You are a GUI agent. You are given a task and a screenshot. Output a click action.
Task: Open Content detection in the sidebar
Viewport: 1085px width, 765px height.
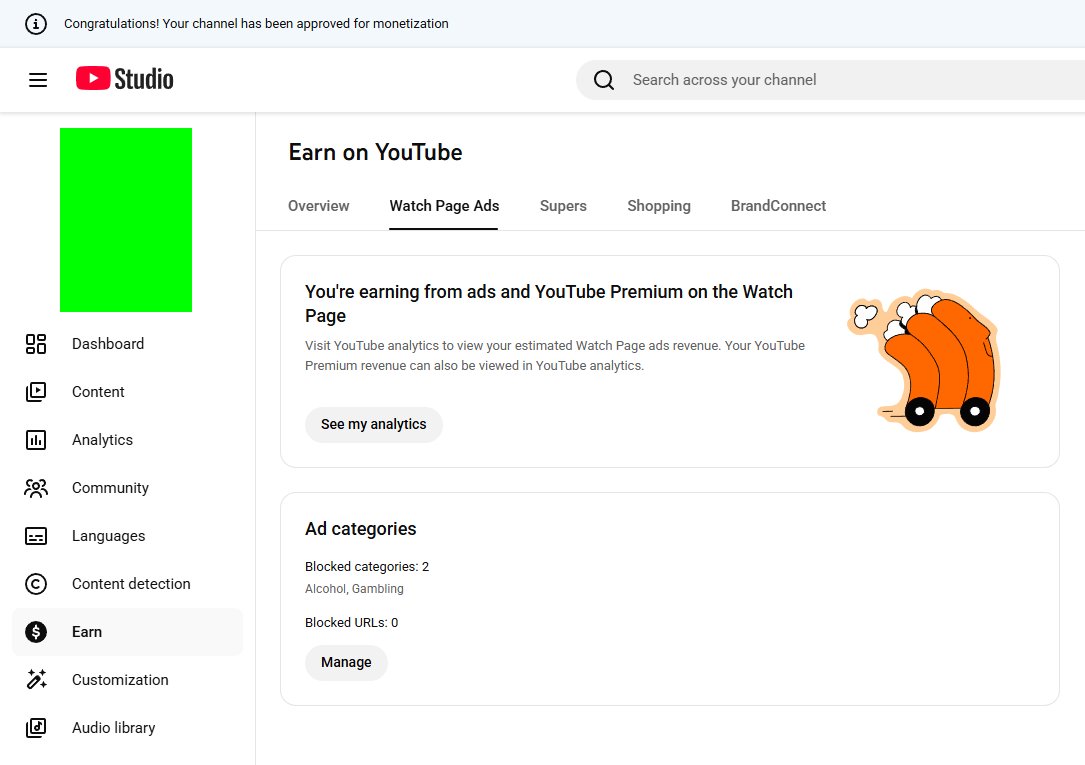[127, 584]
